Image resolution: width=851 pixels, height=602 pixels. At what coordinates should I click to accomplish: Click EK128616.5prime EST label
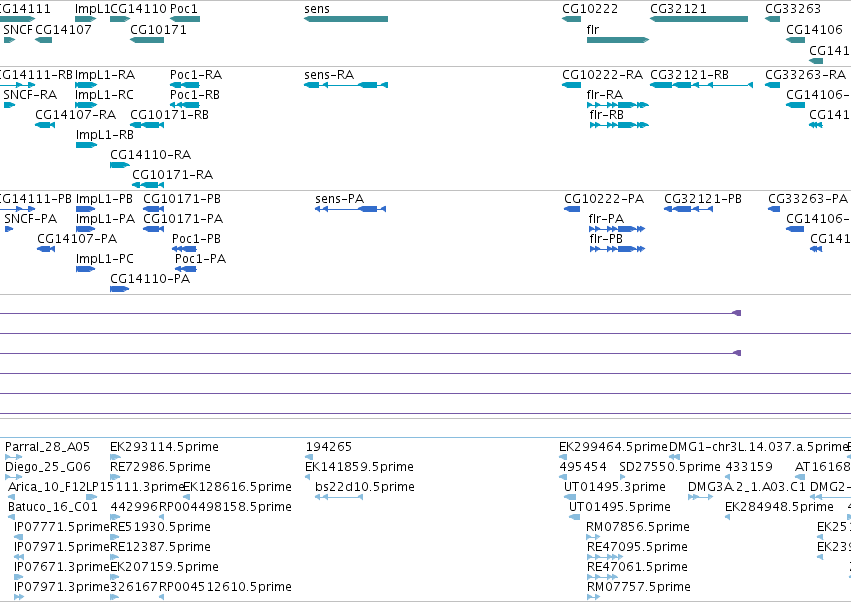click(238, 487)
